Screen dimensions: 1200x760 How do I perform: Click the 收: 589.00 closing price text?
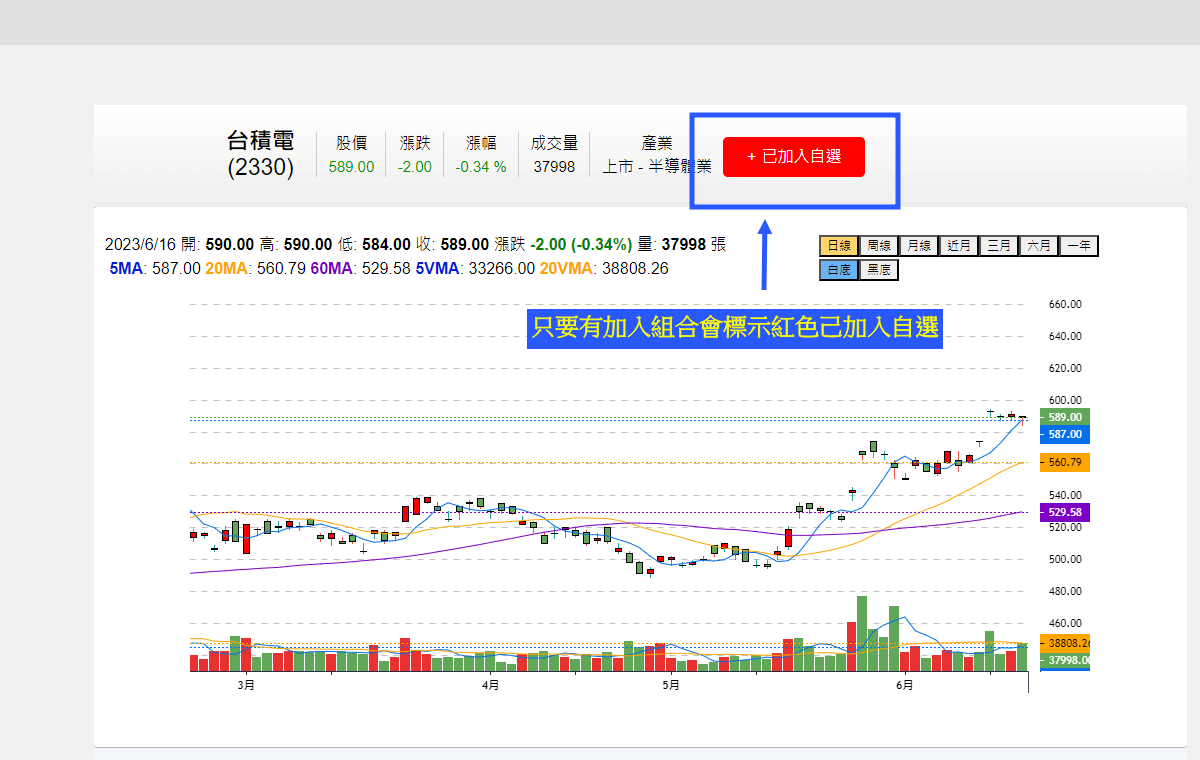pos(455,244)
